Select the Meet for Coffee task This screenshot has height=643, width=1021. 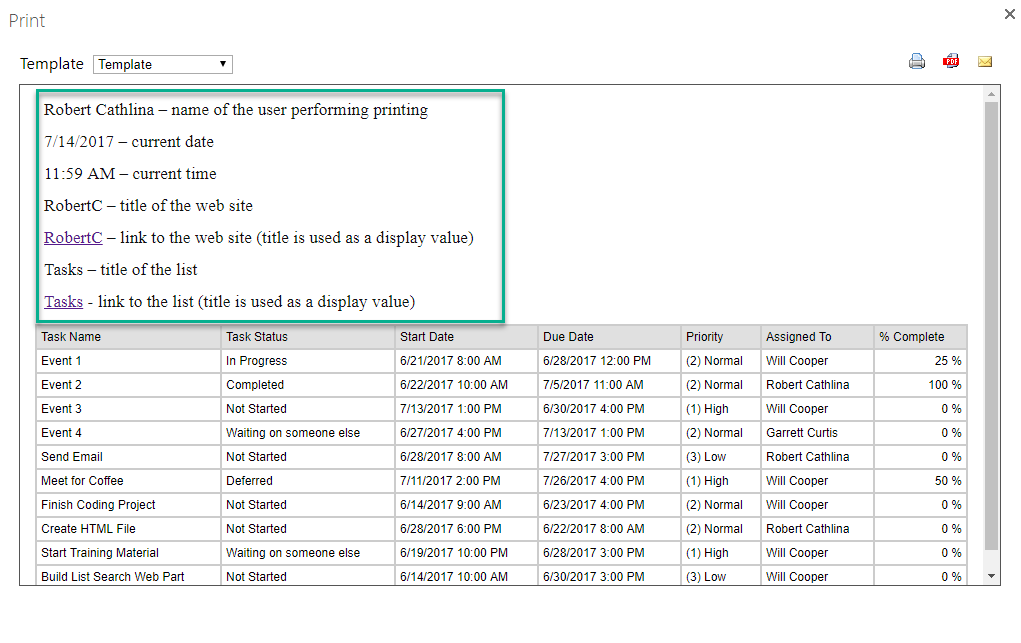pyautogui.click(x=82, y=481)
